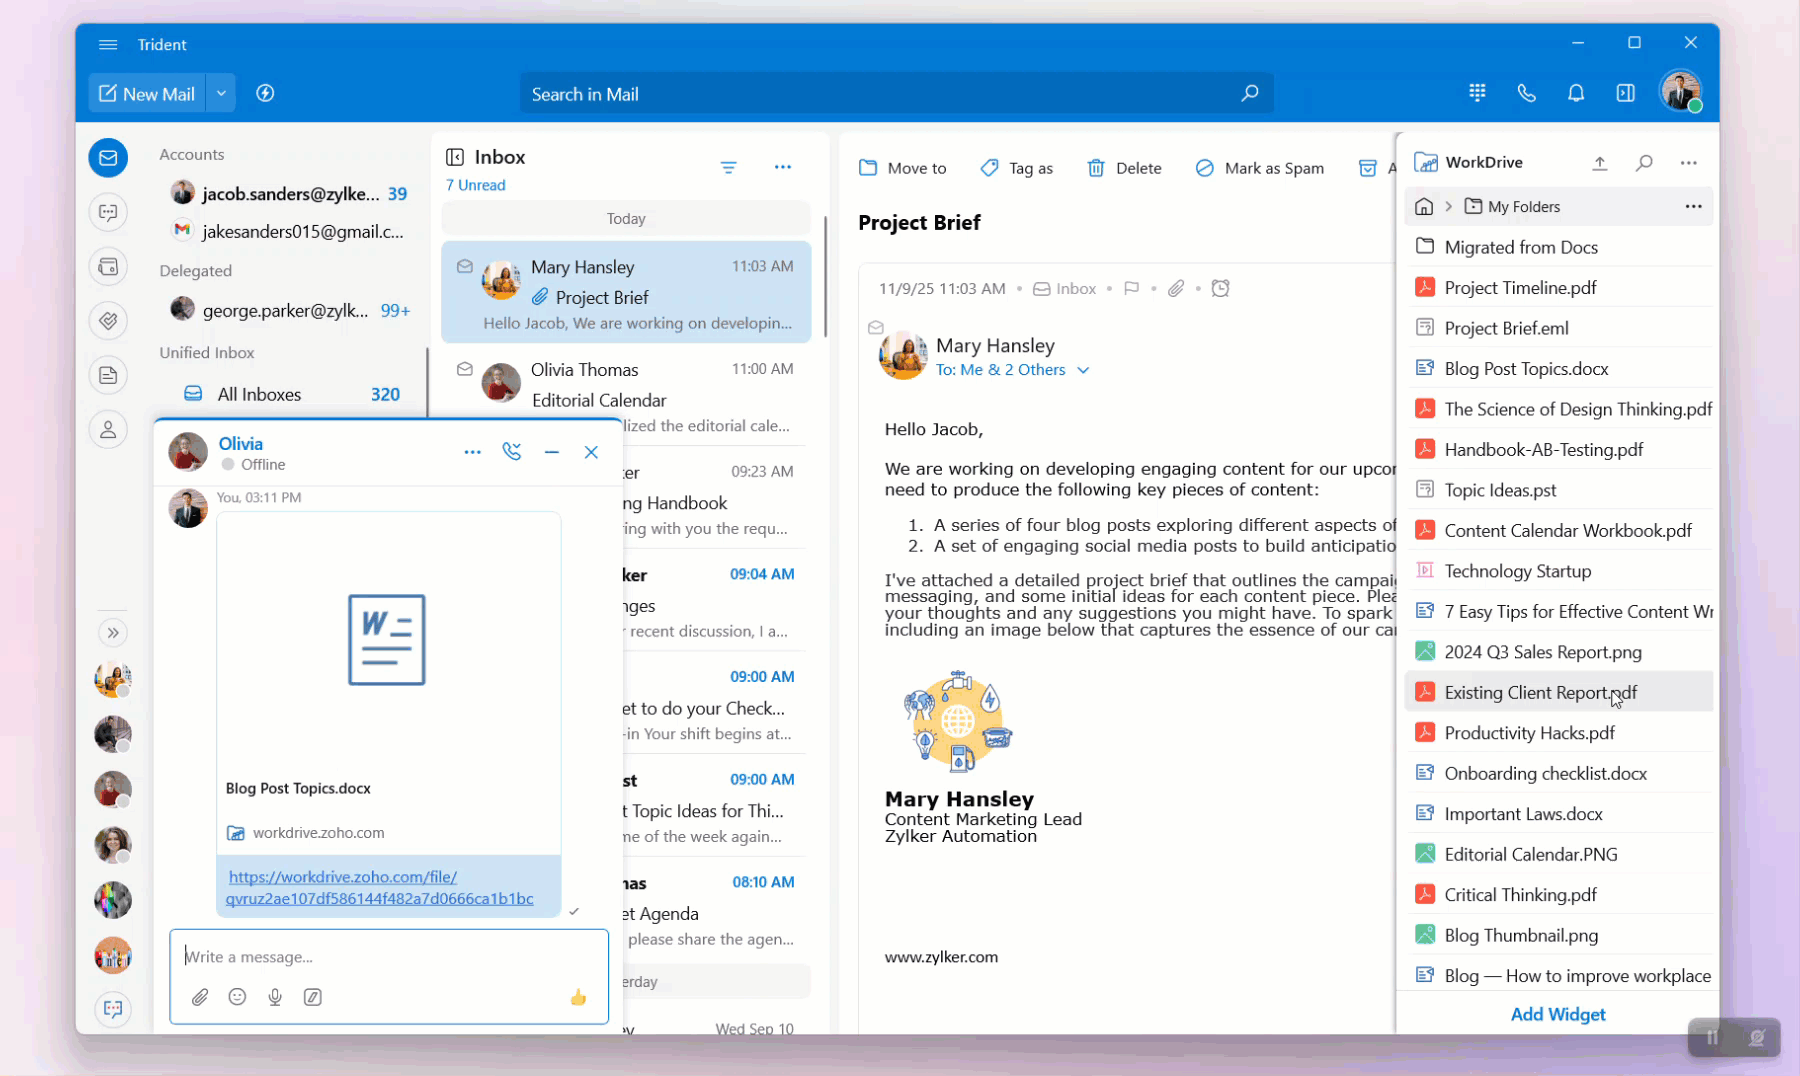Viewport: 1800px width, 1076px height.
Task: Open the notifications bell
Action: [1576, 92]
